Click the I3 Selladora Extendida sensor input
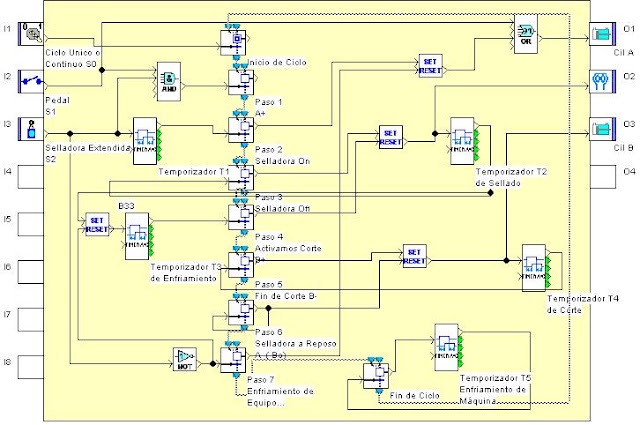Screen dimensions: 640x425 pyautogui.click(x=31, y=129)
